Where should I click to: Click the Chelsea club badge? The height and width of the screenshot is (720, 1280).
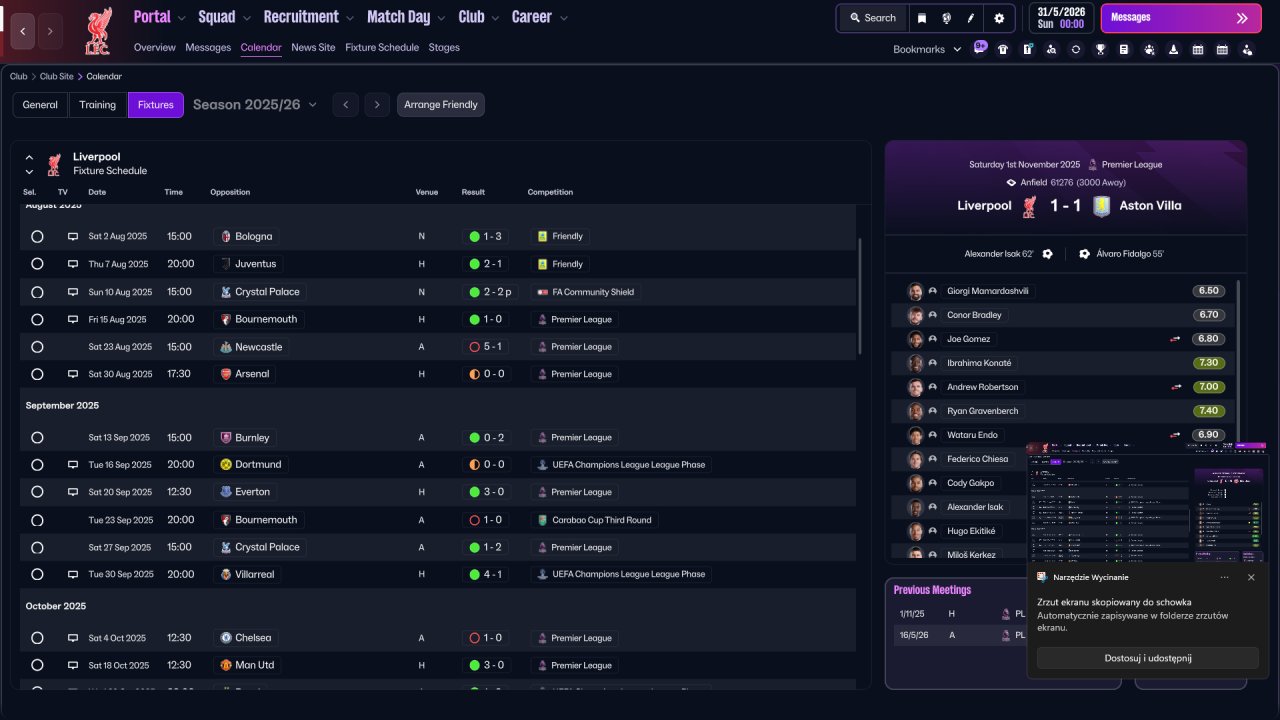tap(226, 638)
